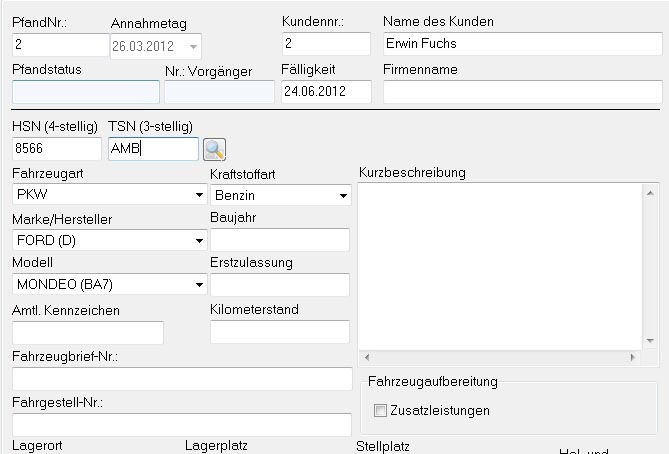Click the PfandNr. input field
The height and width of the screenshot is (454, 669).
(x=60, y=45)
